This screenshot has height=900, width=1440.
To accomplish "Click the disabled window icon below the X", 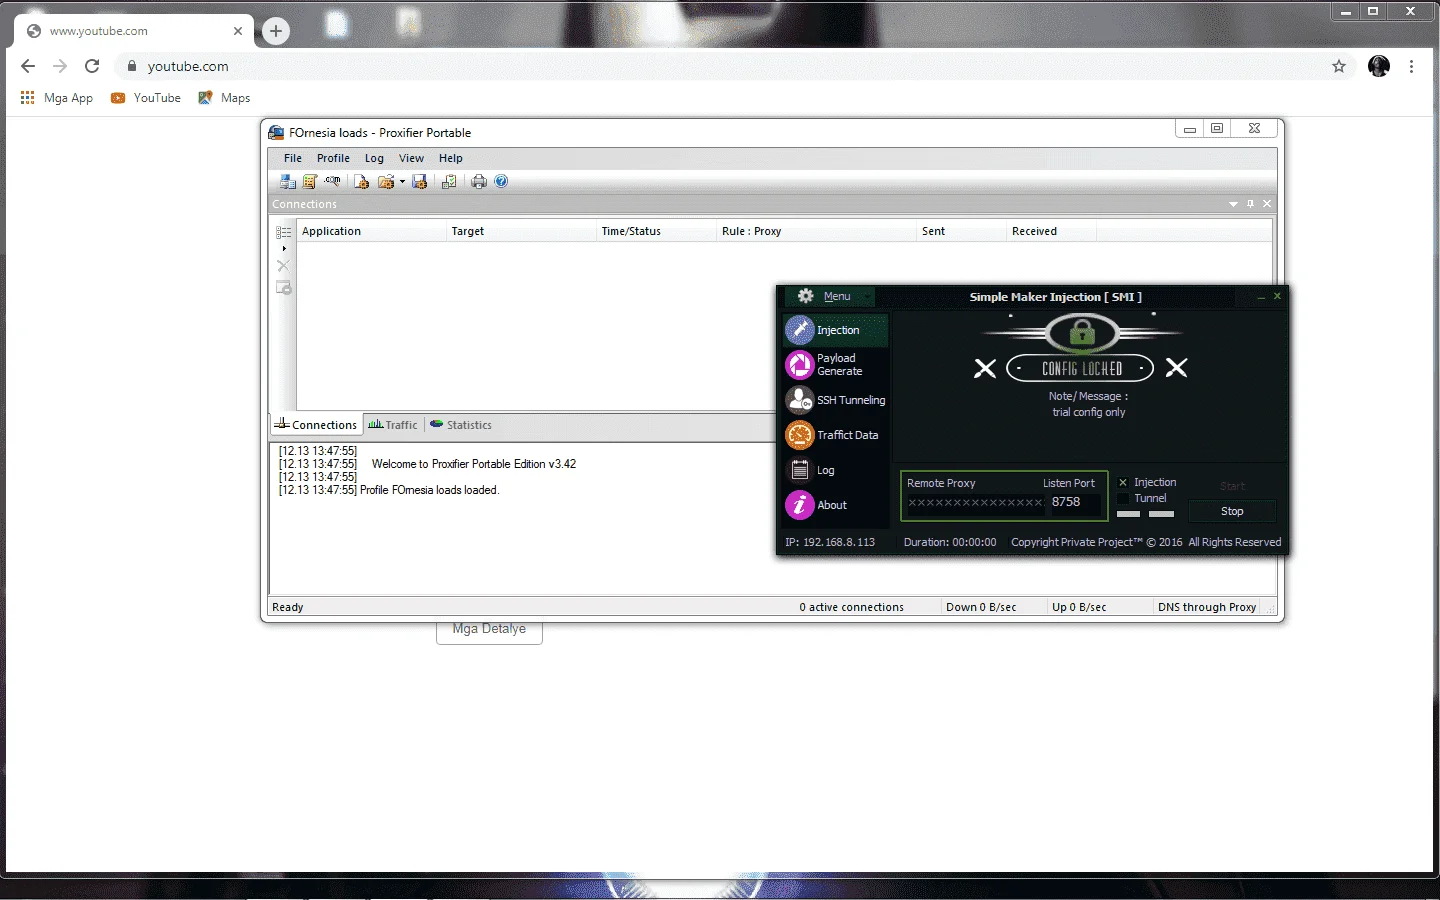I will pos(284,288).
